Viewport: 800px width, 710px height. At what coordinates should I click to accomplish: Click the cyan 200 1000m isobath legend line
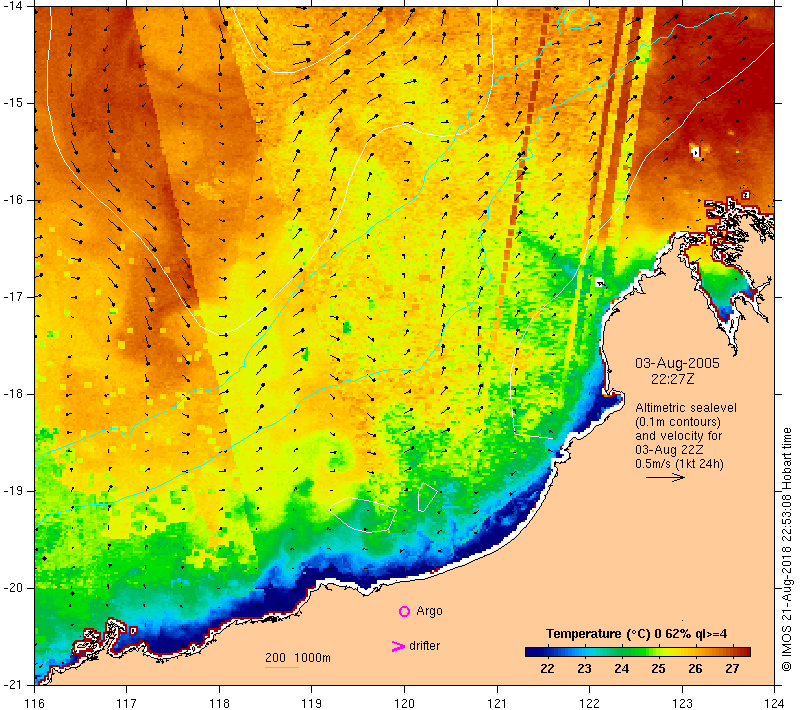[282, 667]
